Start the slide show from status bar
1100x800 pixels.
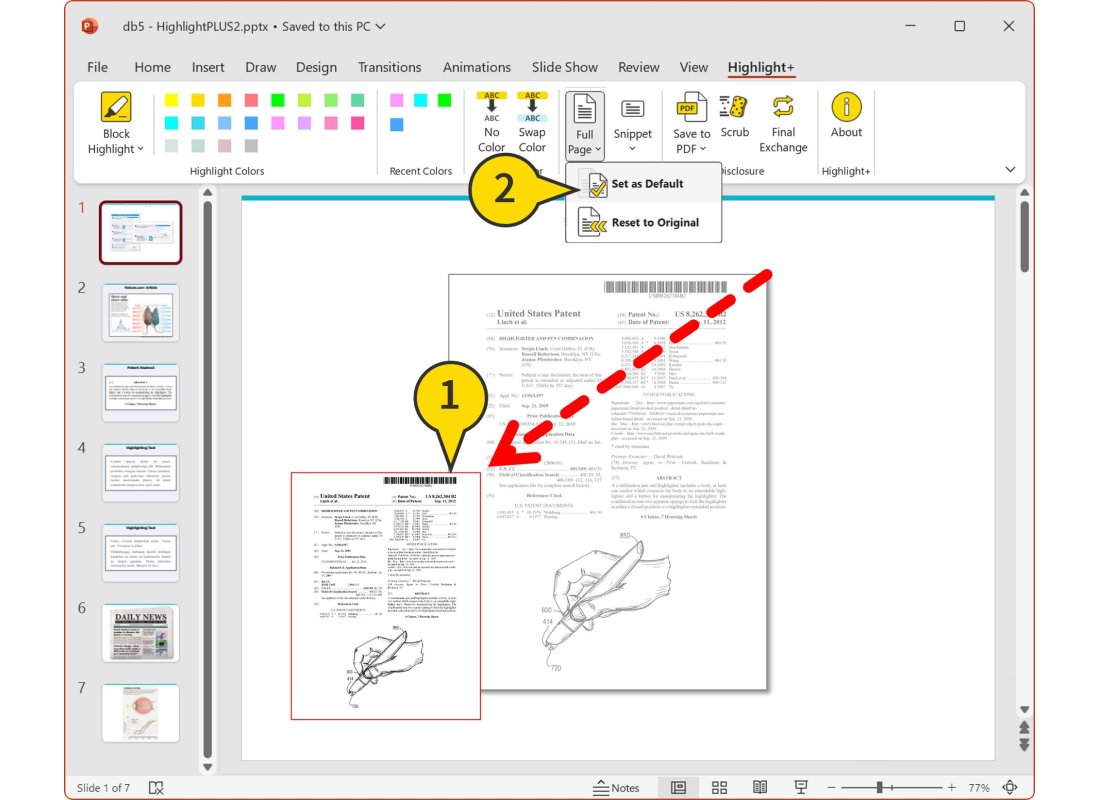pos(800,787)
